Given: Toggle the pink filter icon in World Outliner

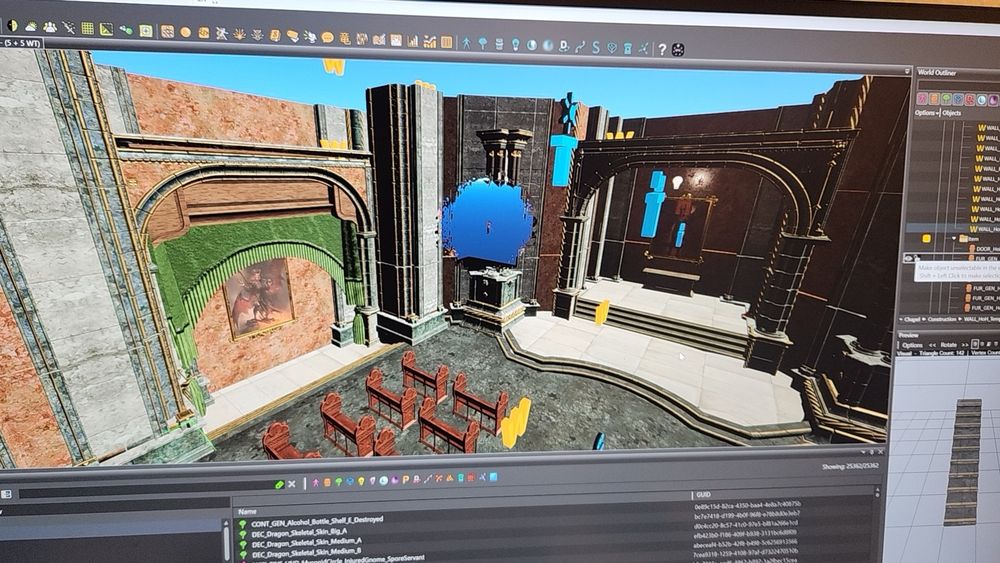Looking at the screenshot, I should point(922,99).
